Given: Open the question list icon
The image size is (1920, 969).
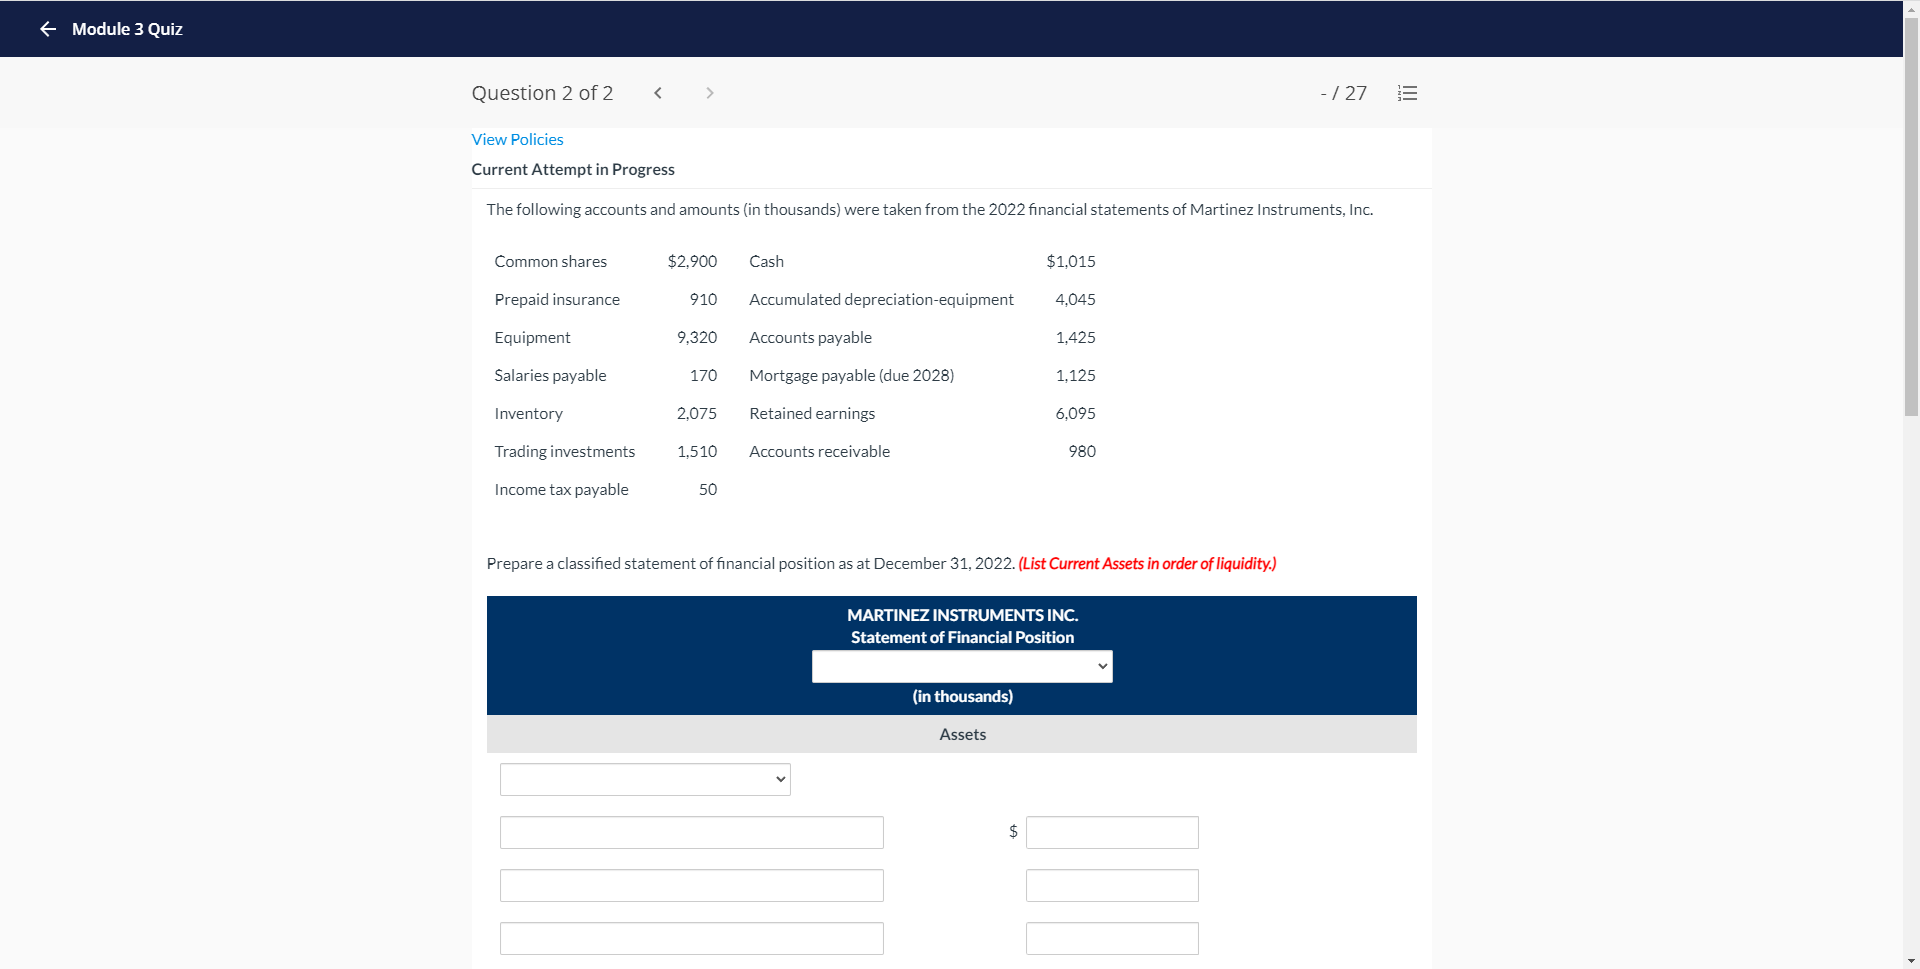Looking at the screenshot, I should pyautogui.click(x=1407, y=93).
